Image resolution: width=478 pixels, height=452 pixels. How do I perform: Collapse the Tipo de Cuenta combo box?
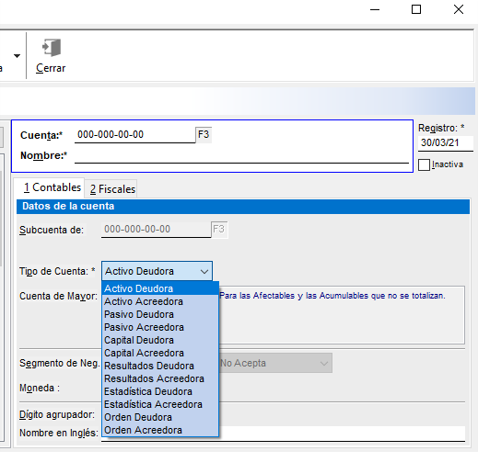point(157,271)
